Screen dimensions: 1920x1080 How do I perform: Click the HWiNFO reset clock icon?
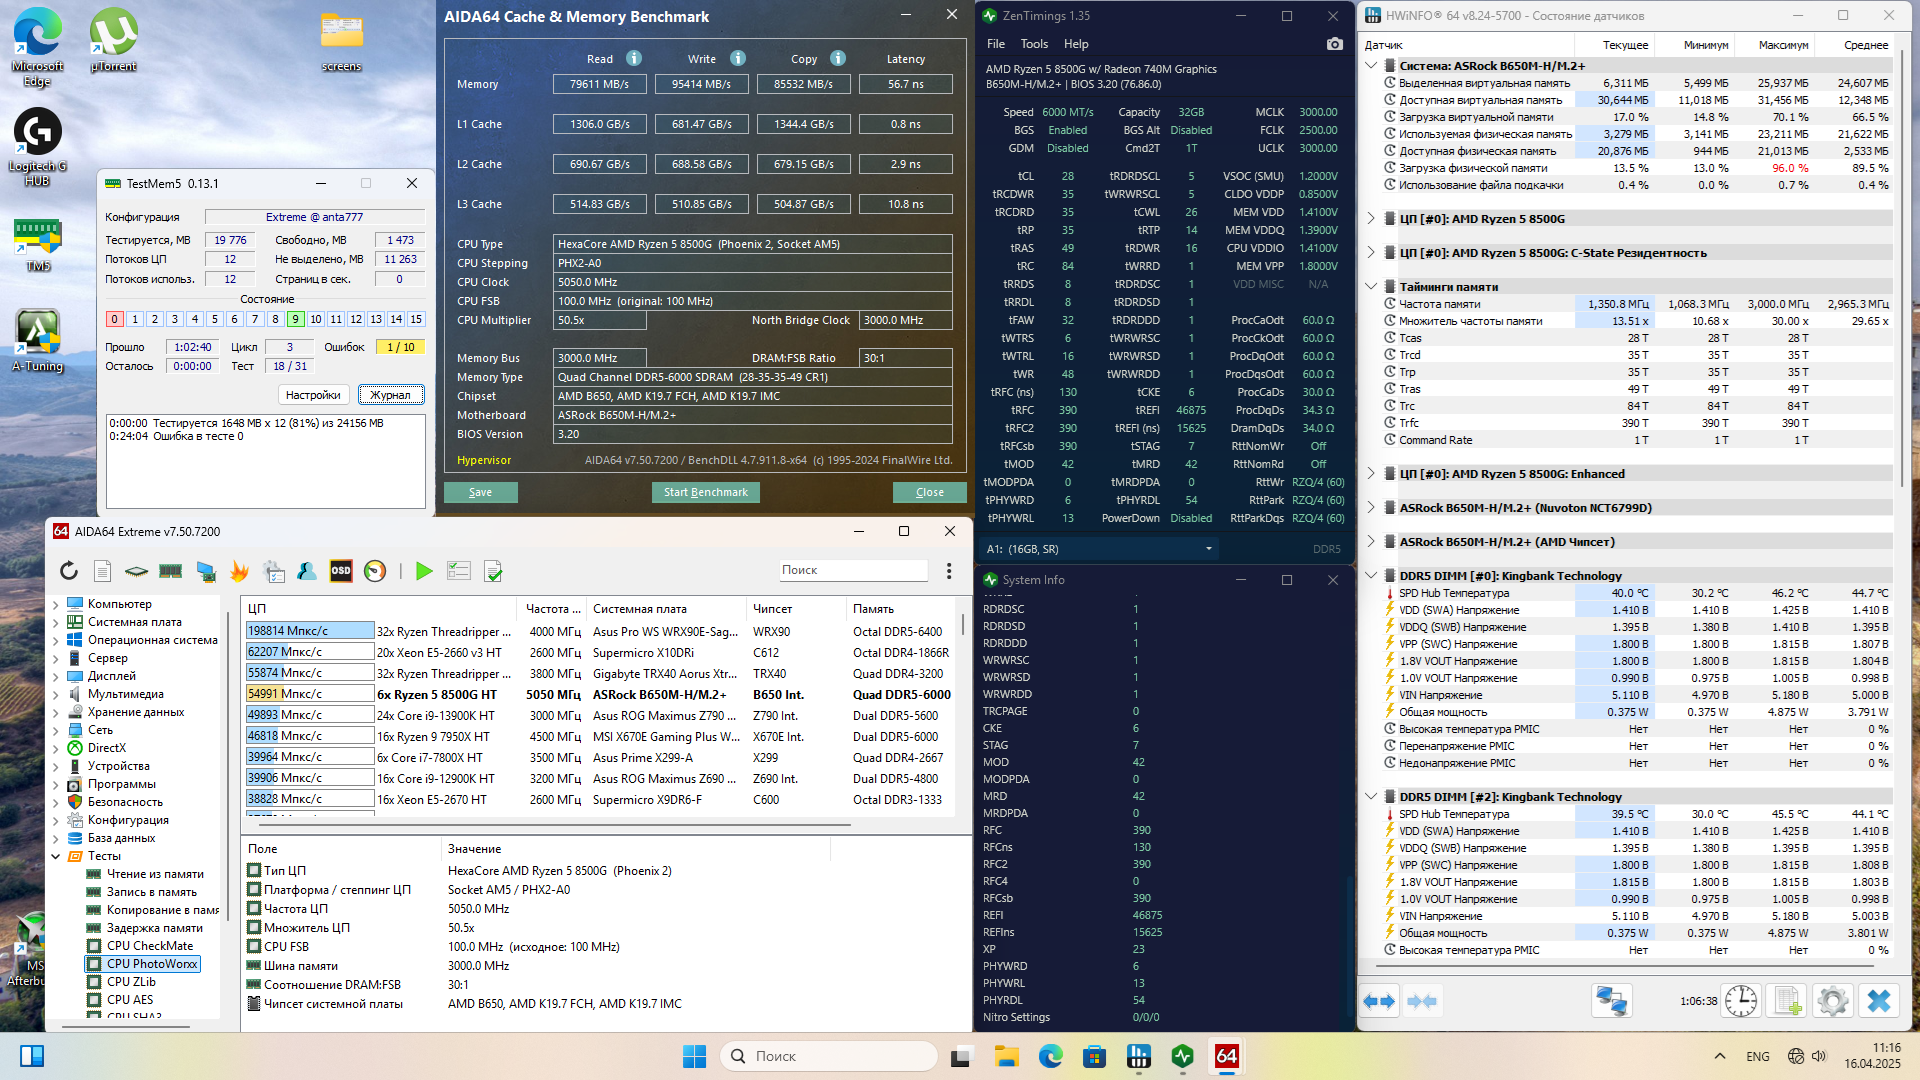(x=1741, y=1001)
